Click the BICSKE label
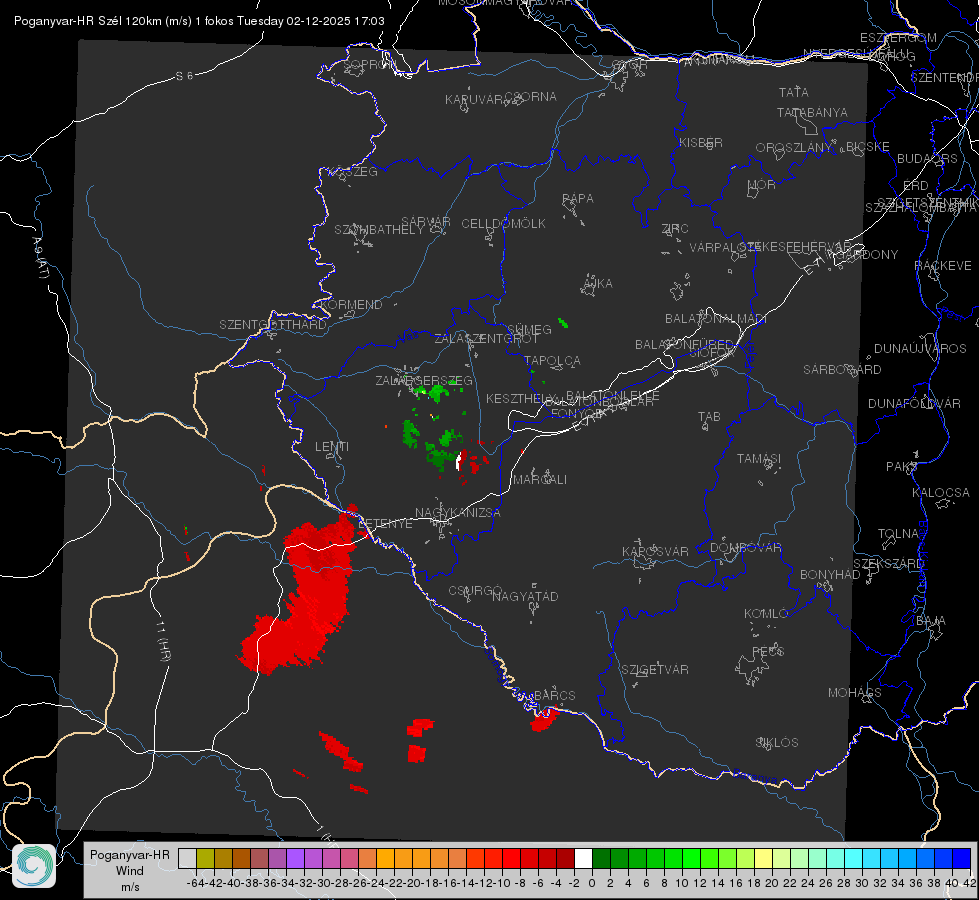The image size is (979, 900). [x=868, y=147]
